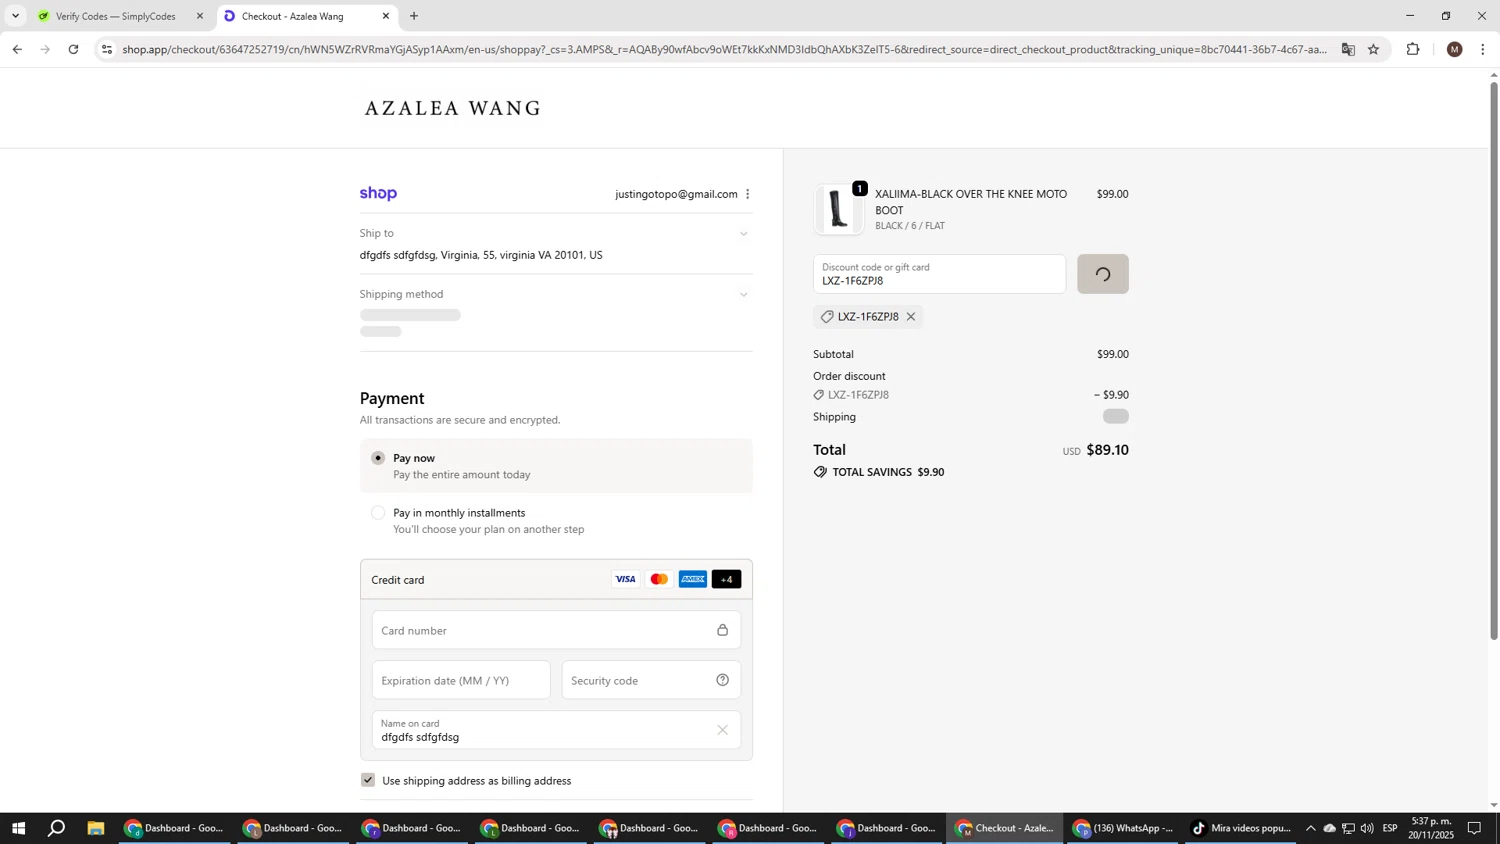Click the page vertical scrollbar
This screenshot has height=844, width=1500.
click(1494, 360)
